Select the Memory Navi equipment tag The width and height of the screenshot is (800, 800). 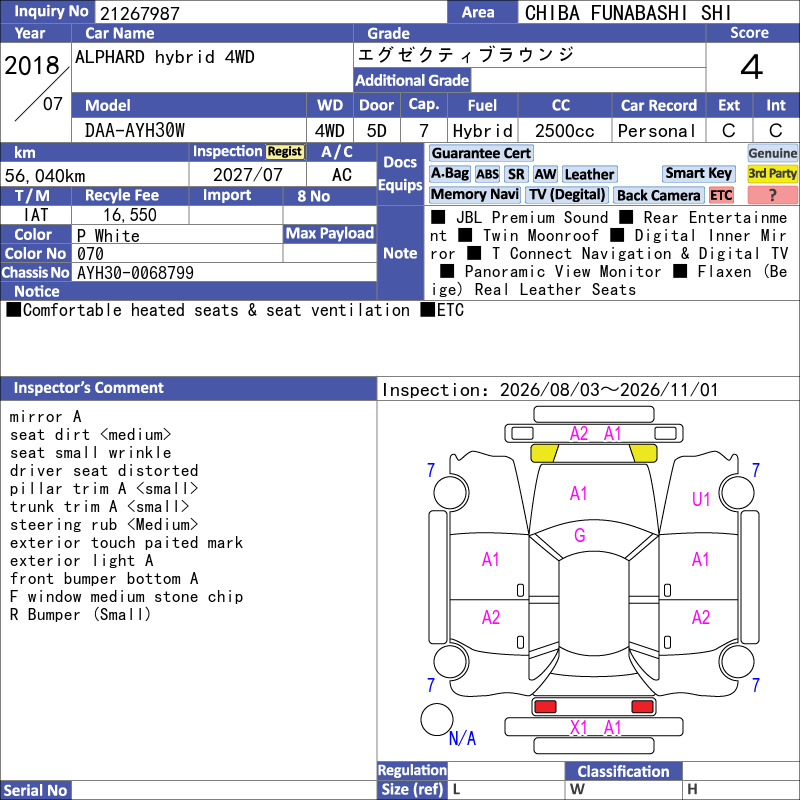[474, 194]
